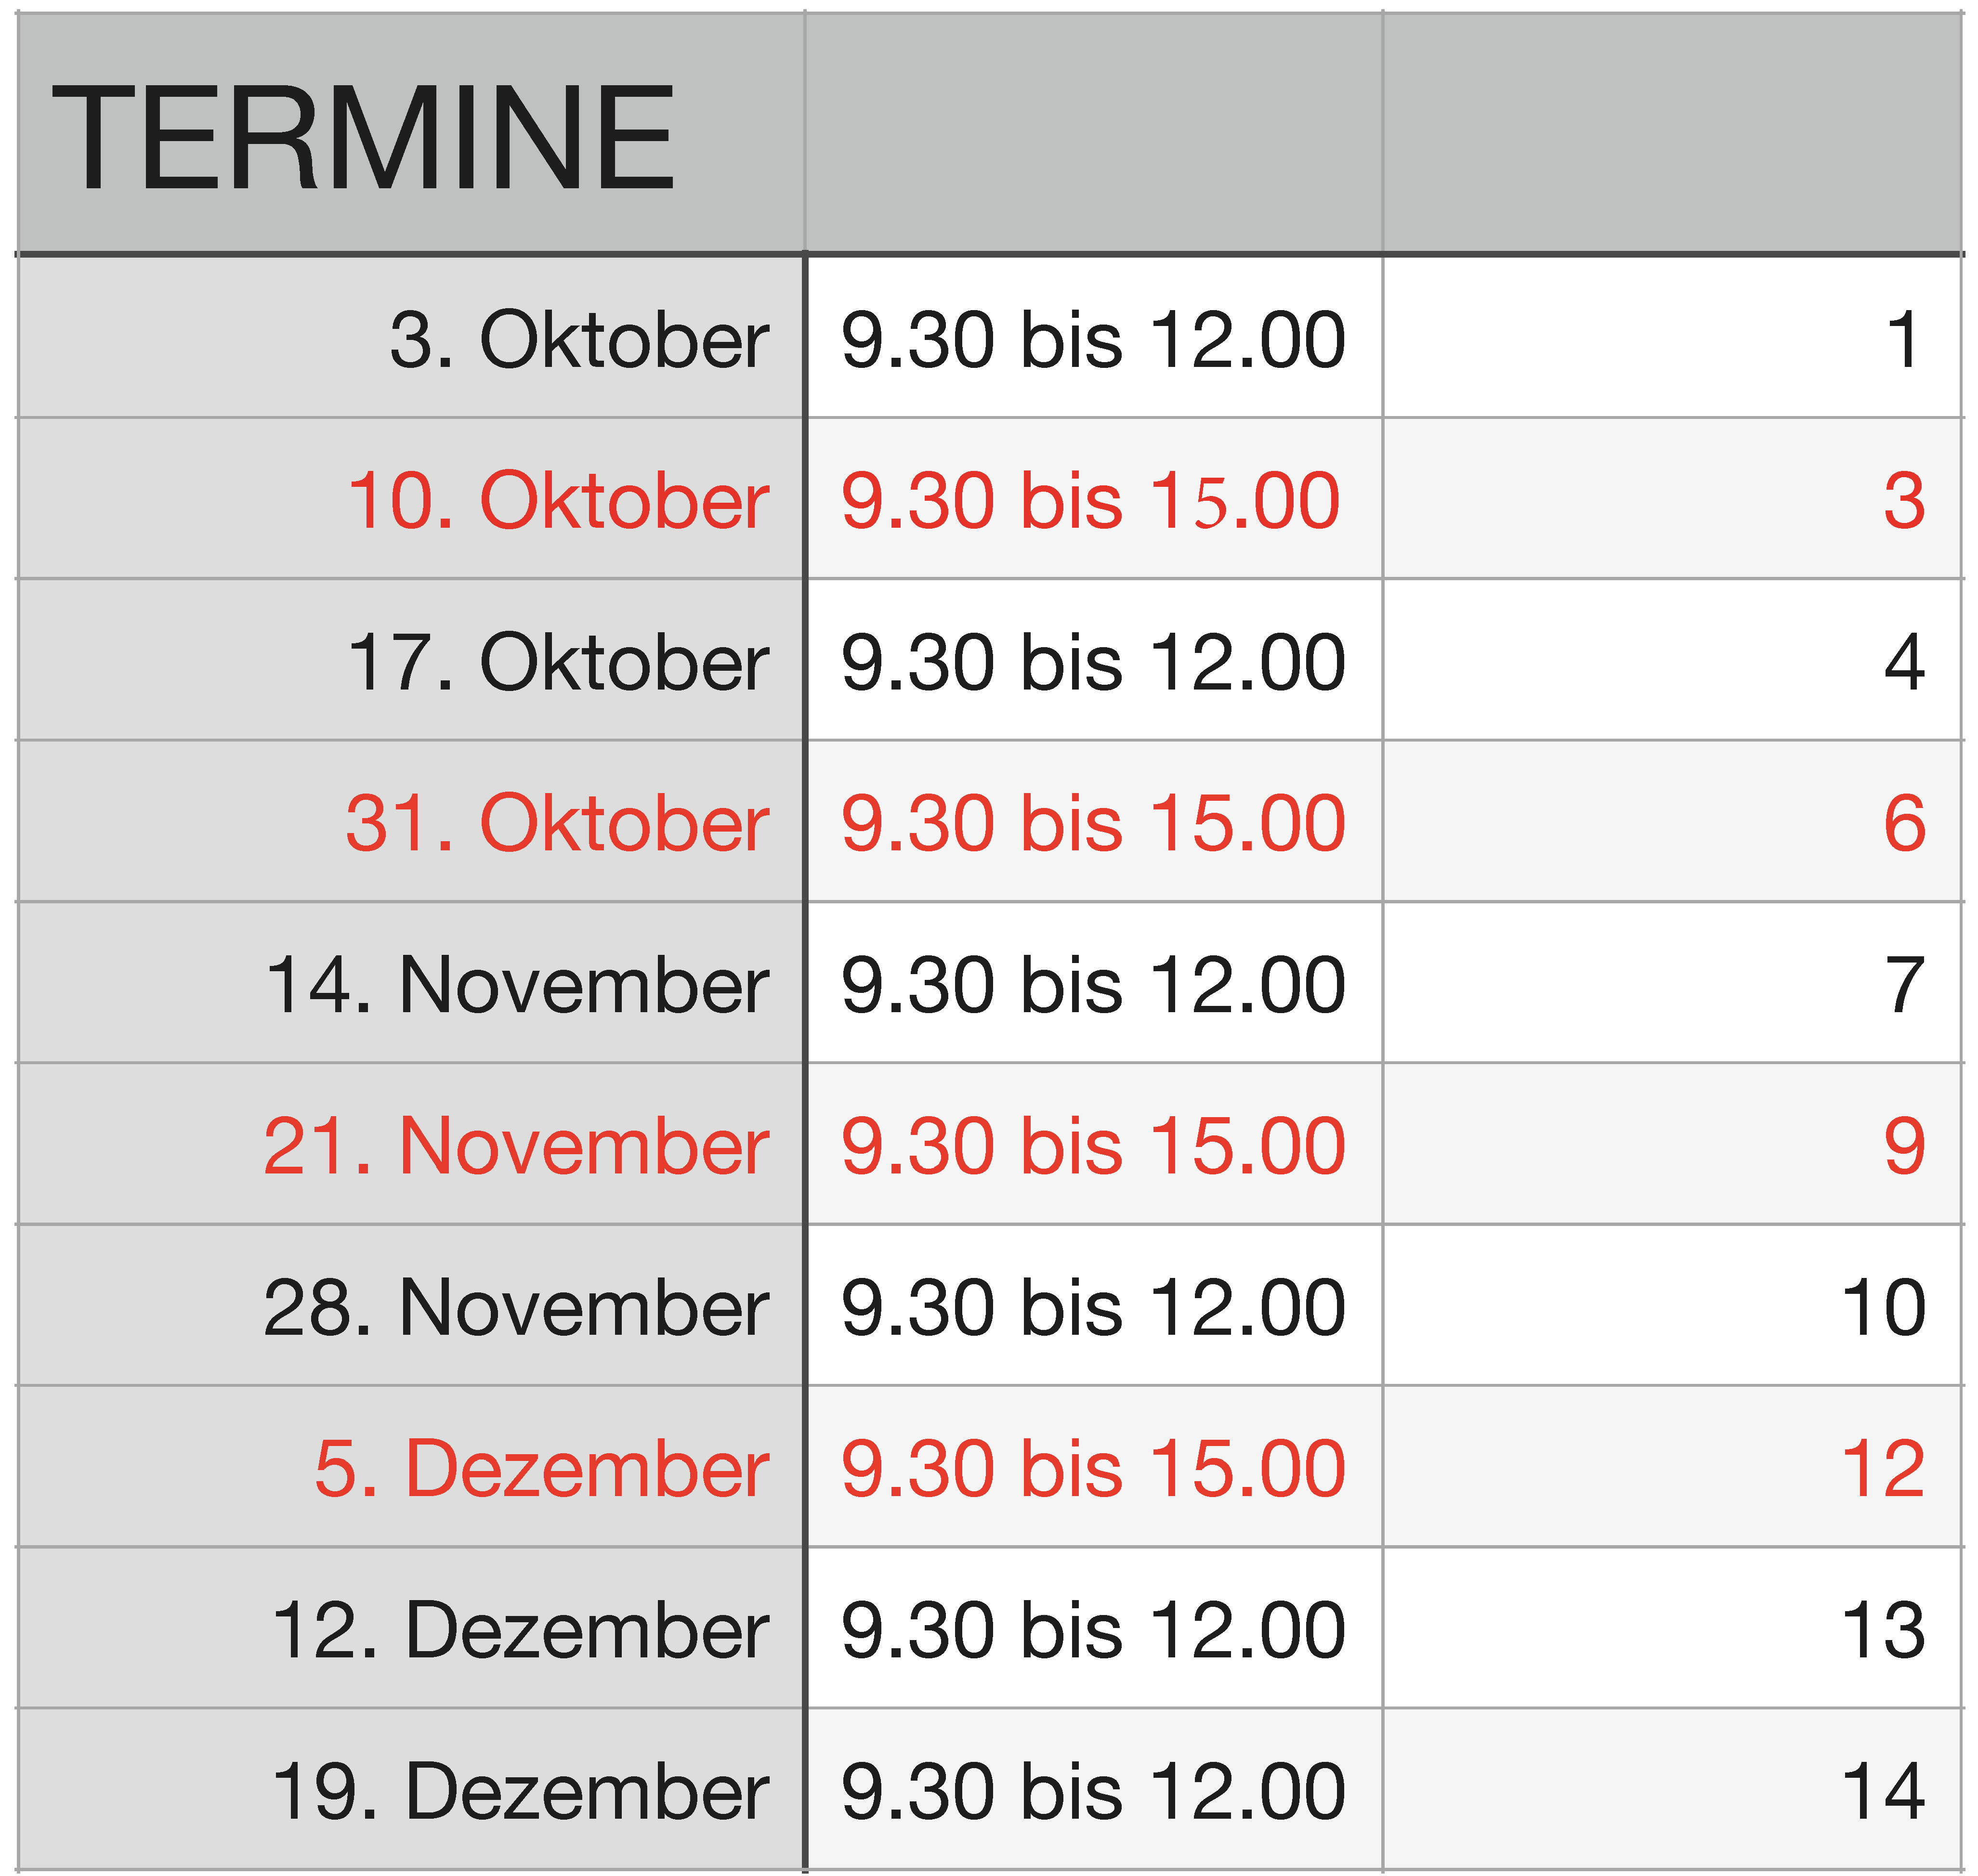
Task: Select the red number 12 cell
Action: [x=1672, y=1467]
